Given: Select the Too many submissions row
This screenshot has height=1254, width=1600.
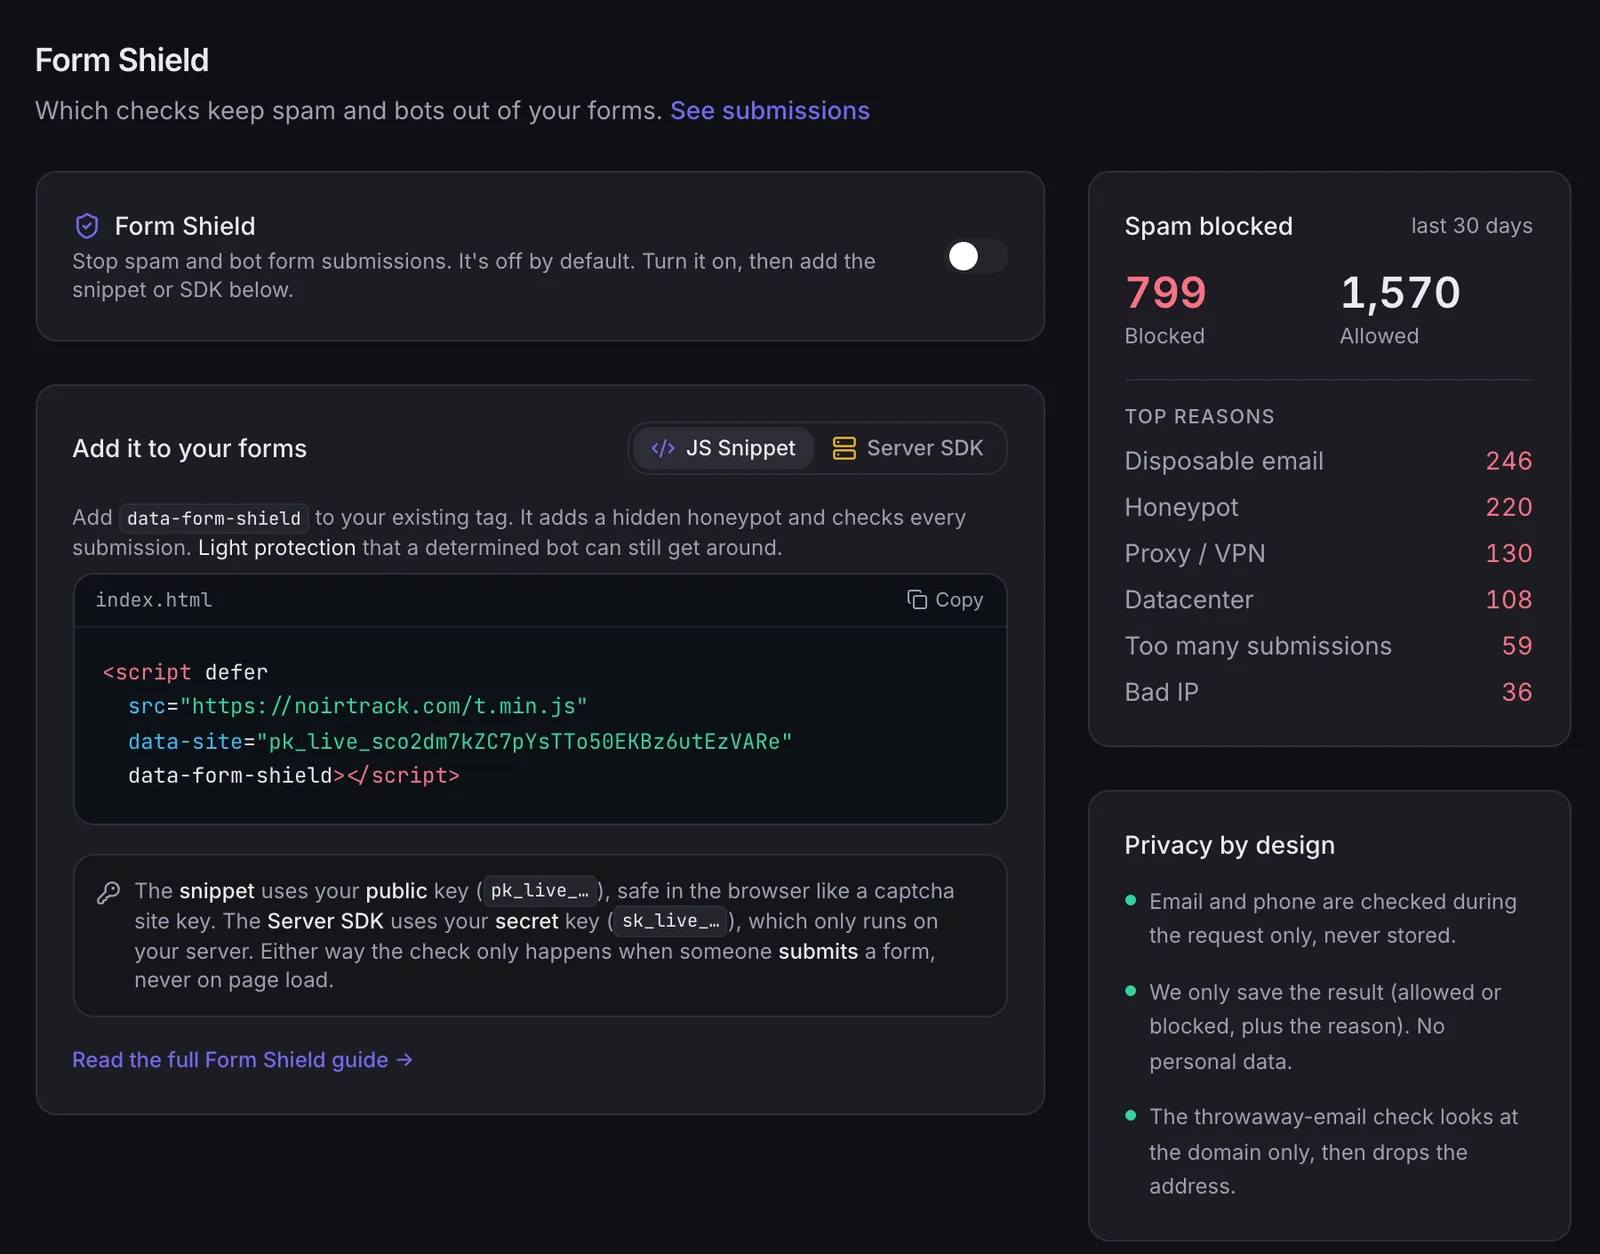Looking at the screenshot, I should coord(1328,646).
